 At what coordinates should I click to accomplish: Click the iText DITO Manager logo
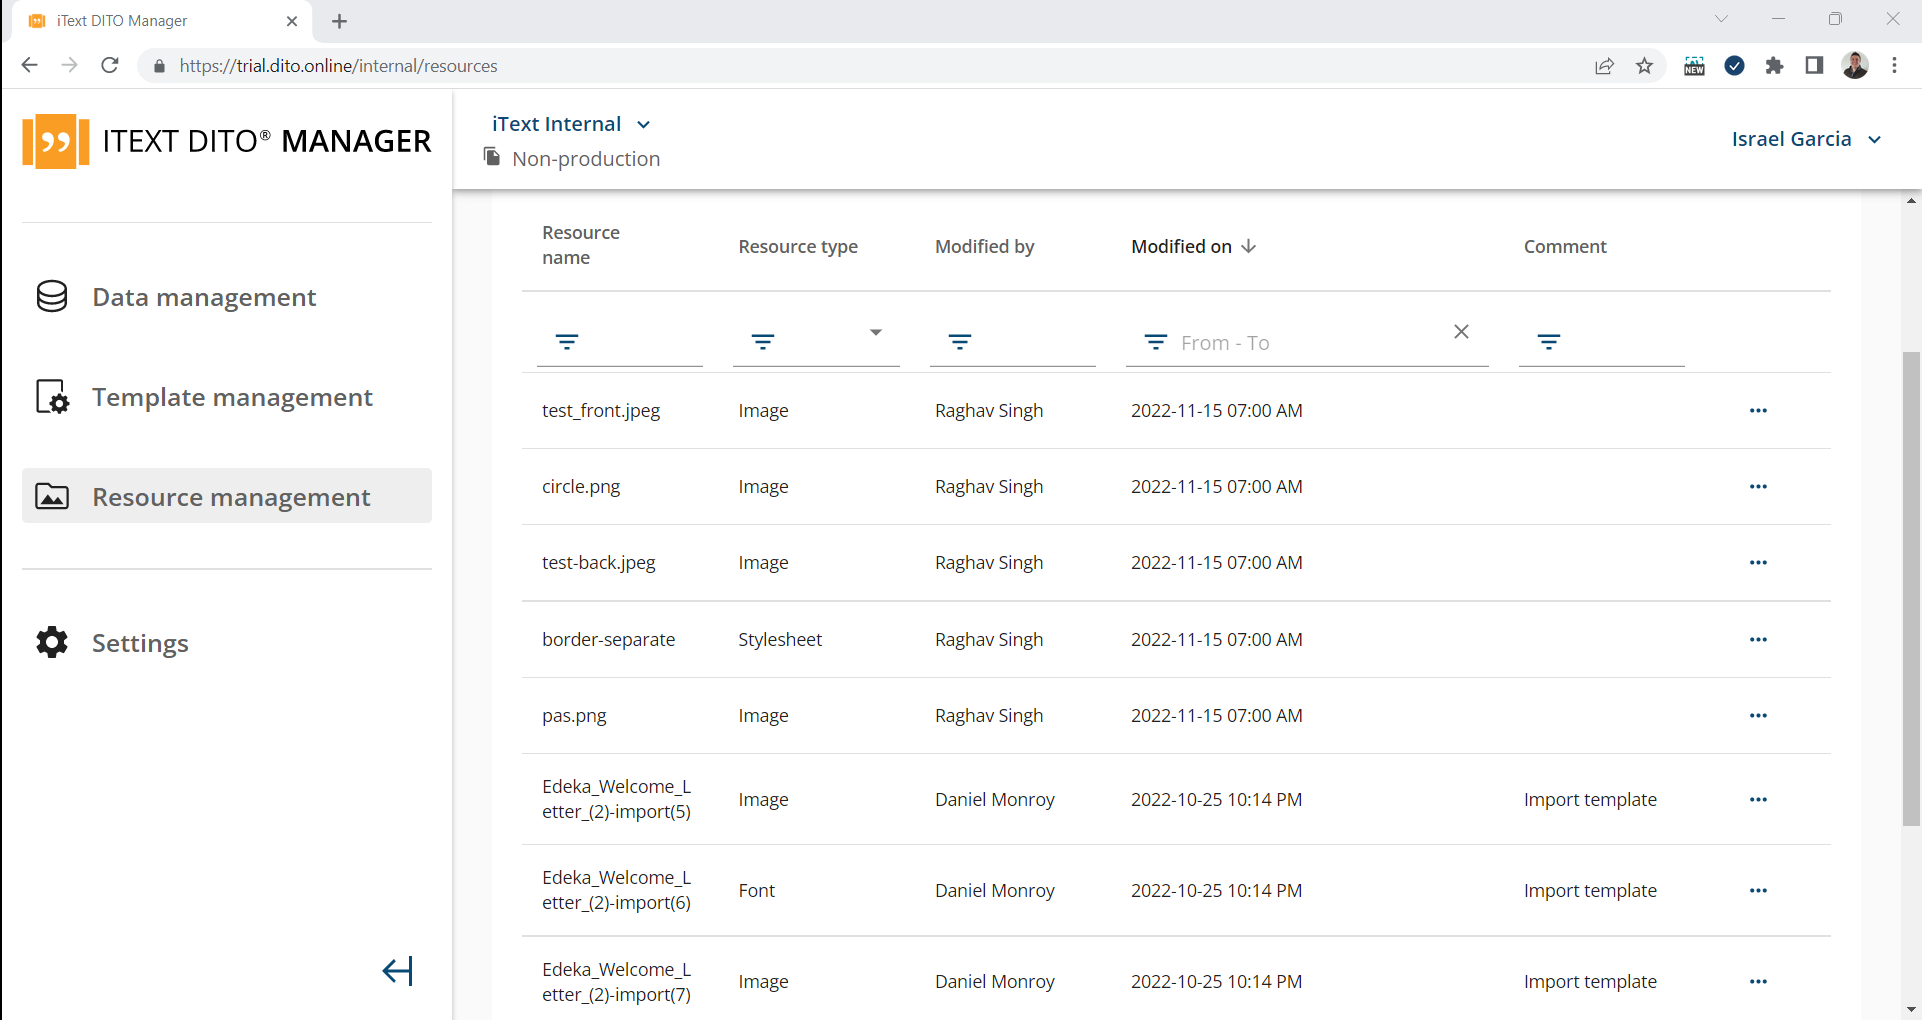[225, 140]
